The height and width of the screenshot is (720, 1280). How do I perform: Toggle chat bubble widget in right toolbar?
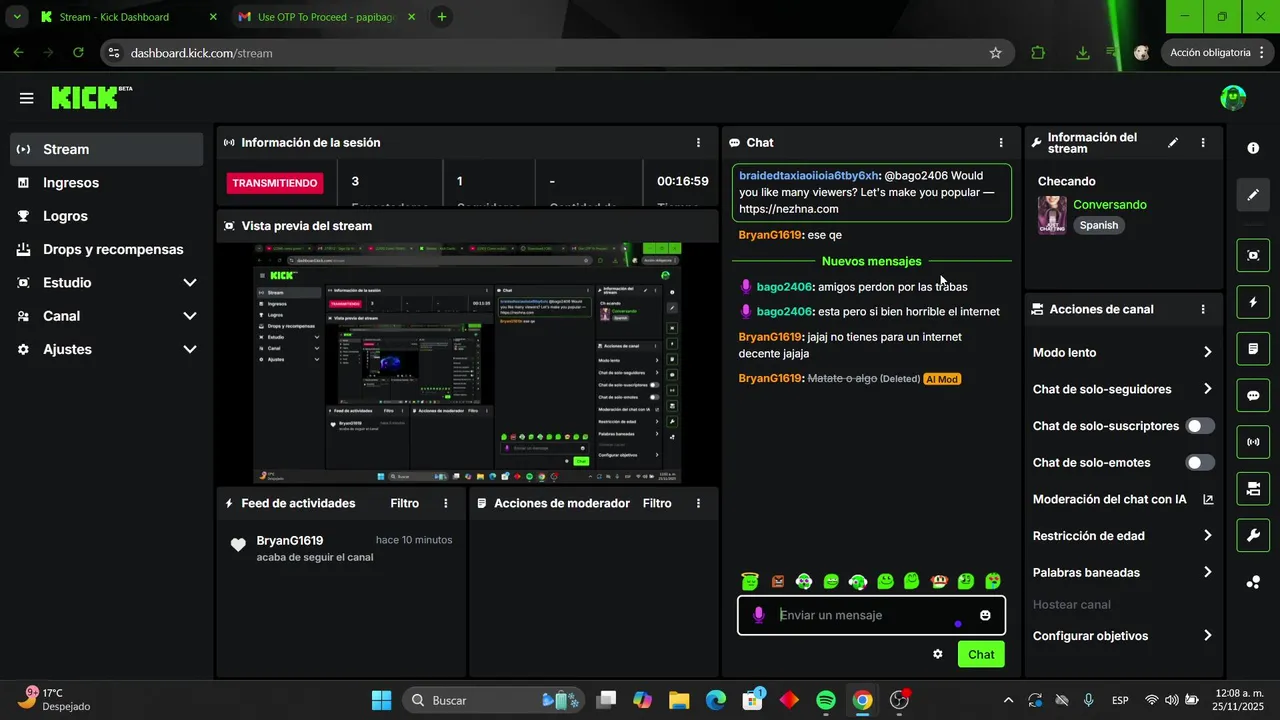(x=1253, y=395)
